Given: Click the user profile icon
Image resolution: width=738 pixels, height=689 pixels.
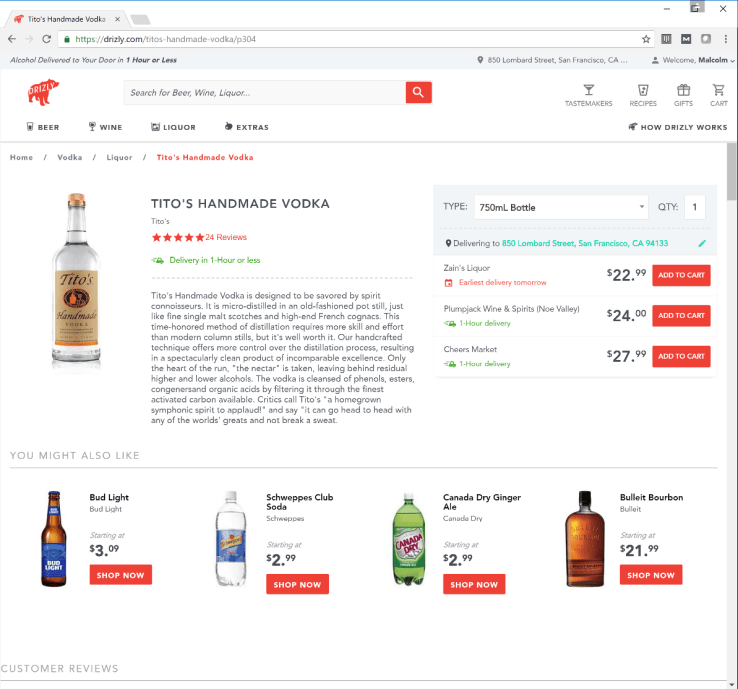Looking at the screenshot, I should click(x=655, y=60).
